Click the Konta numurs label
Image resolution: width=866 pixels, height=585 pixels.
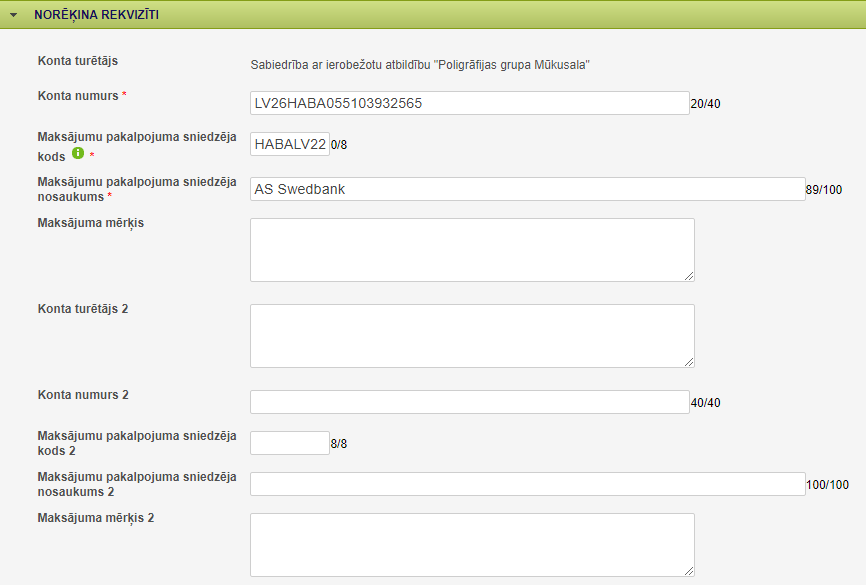point(78,96)
